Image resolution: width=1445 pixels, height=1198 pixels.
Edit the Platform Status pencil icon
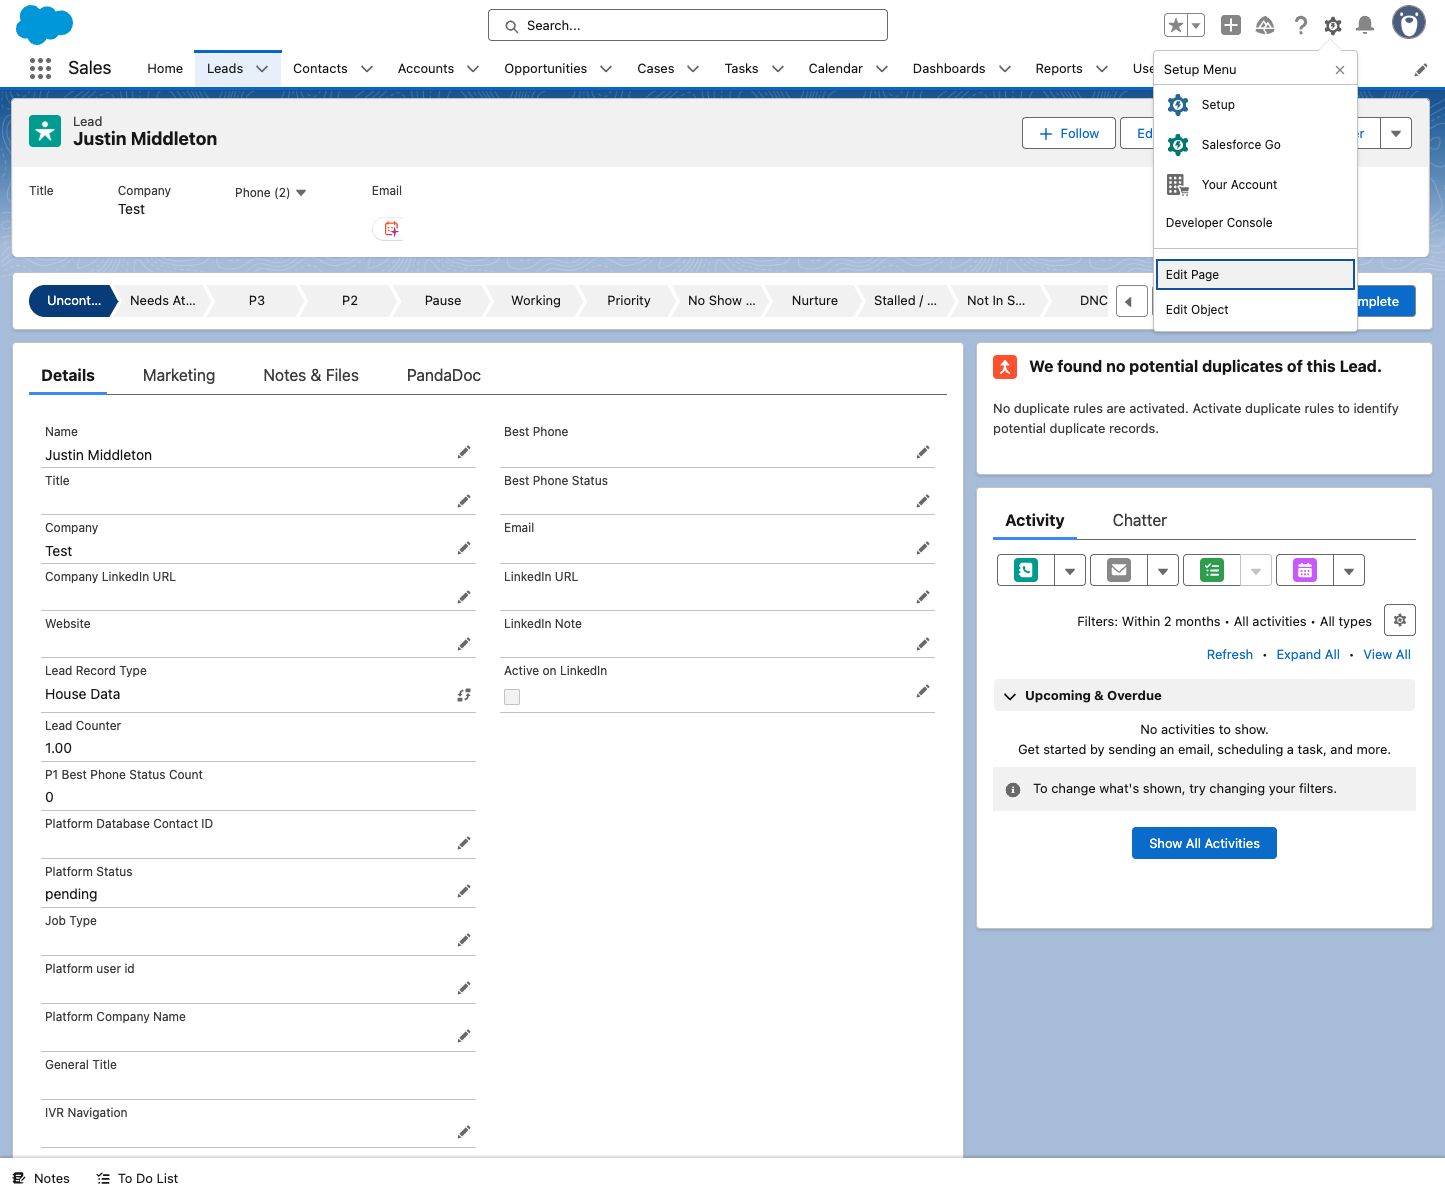[464, 891]
